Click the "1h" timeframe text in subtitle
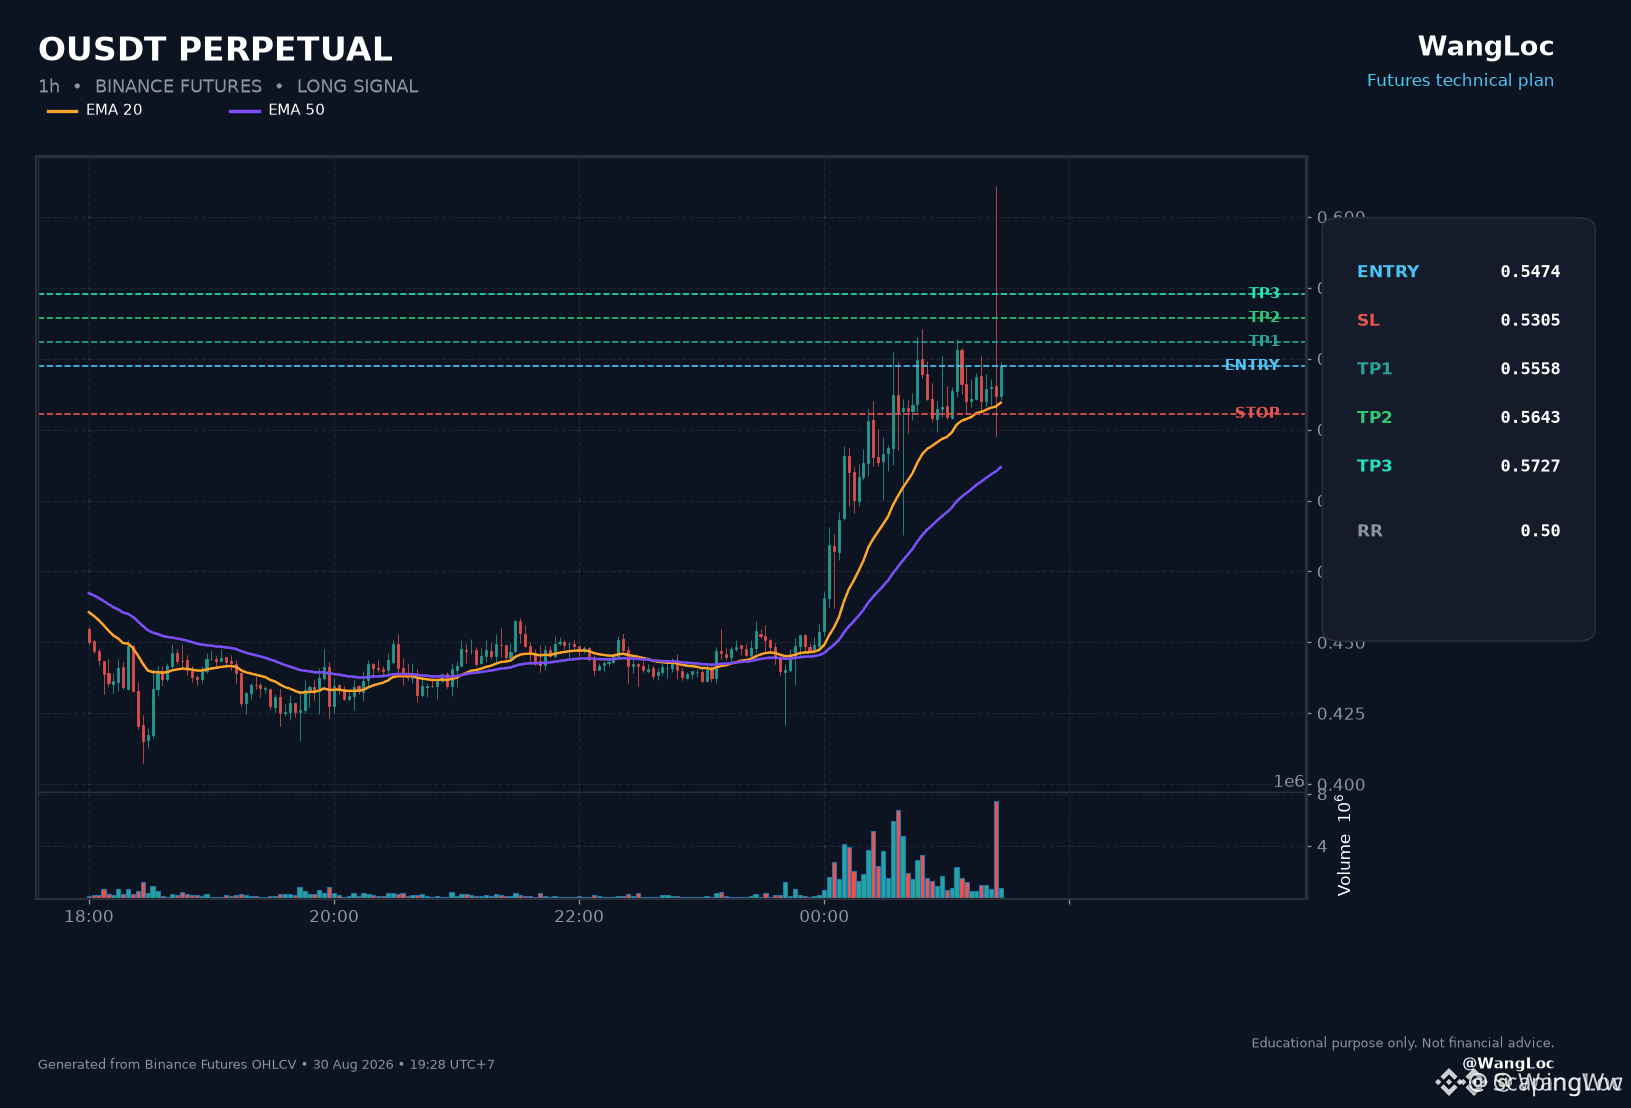The image size is (1631, 1108). coord(49,87)
